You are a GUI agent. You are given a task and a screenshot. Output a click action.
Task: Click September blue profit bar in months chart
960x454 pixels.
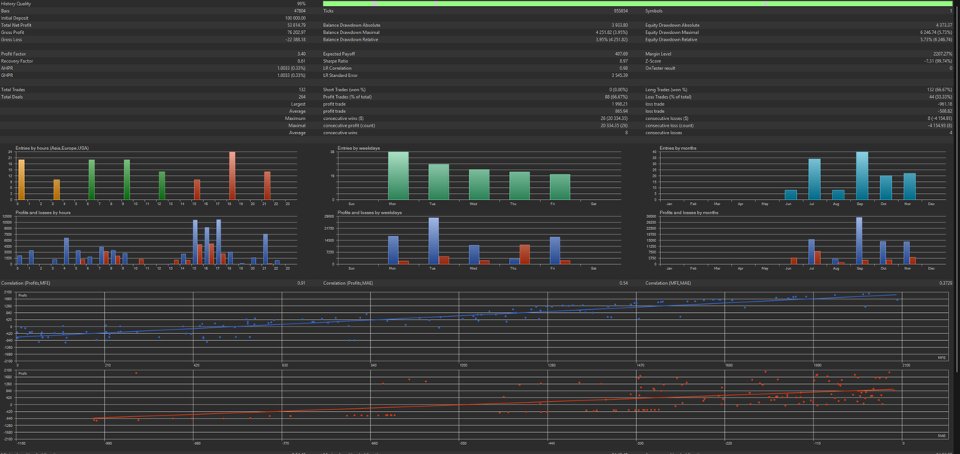(859, 241)
